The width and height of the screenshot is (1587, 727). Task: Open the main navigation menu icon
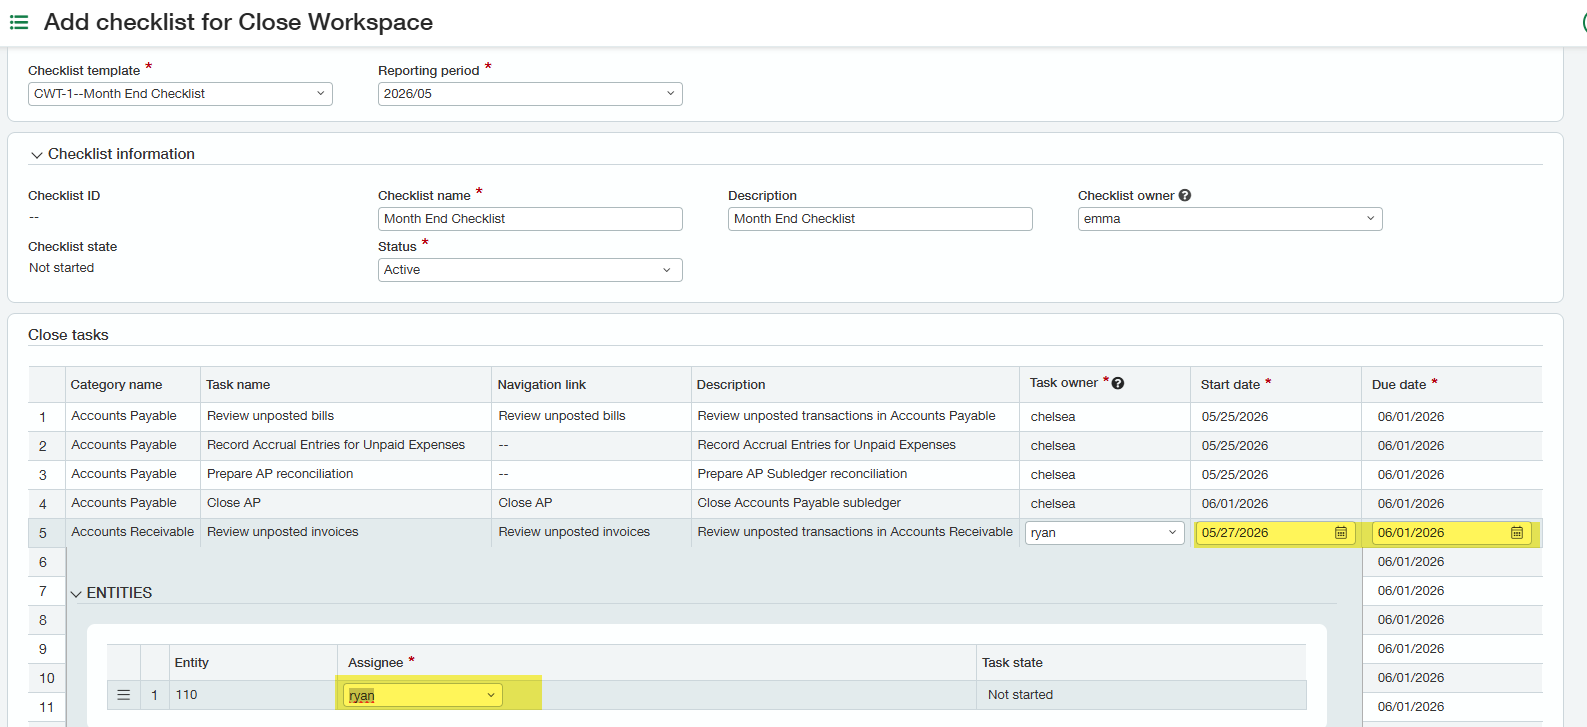19,22
